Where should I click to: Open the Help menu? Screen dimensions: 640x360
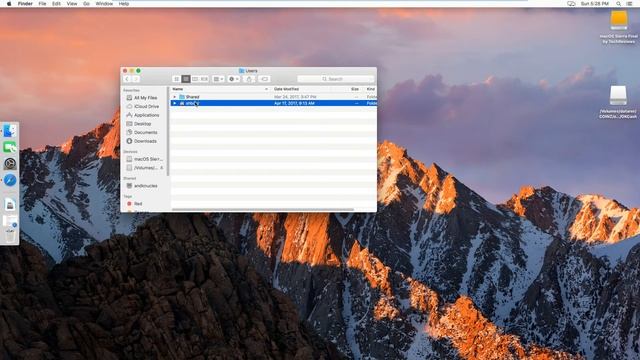124,3
